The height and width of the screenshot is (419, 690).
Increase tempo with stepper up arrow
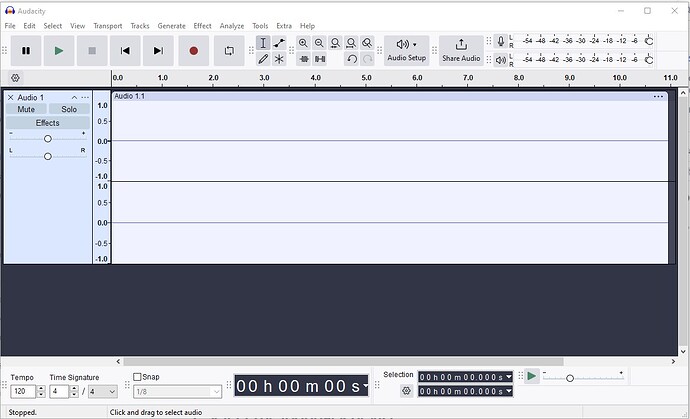tap(41, 388)
